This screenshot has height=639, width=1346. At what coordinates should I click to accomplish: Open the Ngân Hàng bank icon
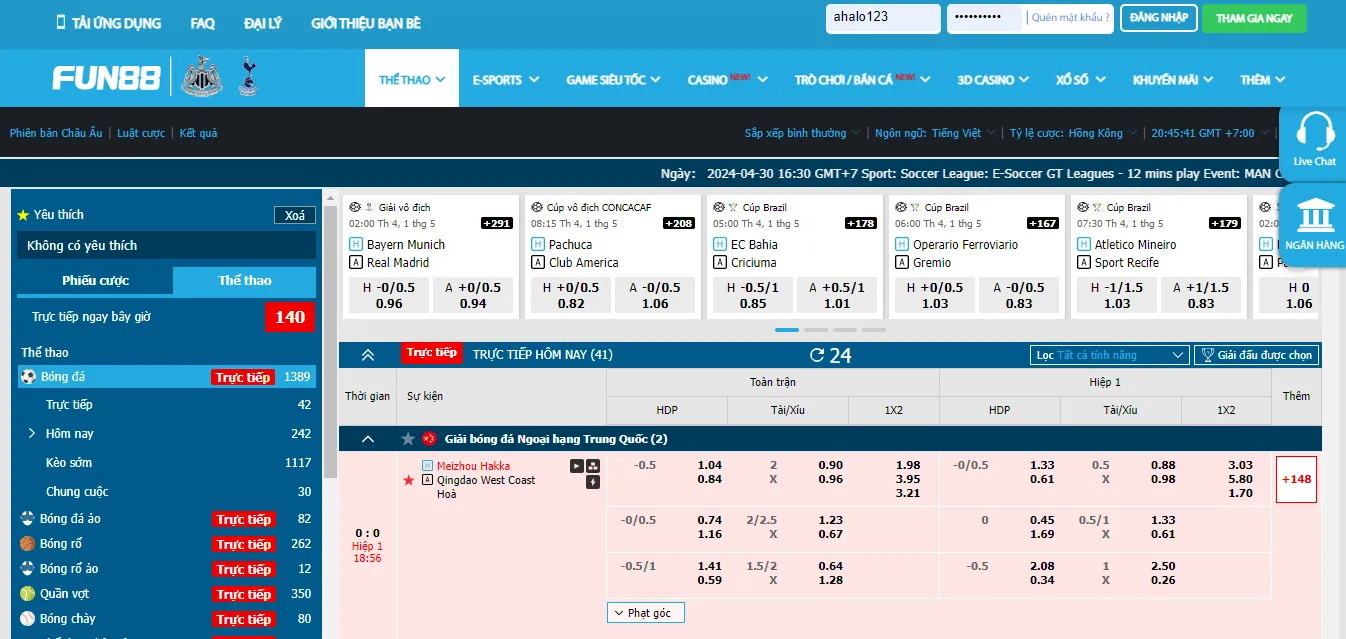[1314, 216]
